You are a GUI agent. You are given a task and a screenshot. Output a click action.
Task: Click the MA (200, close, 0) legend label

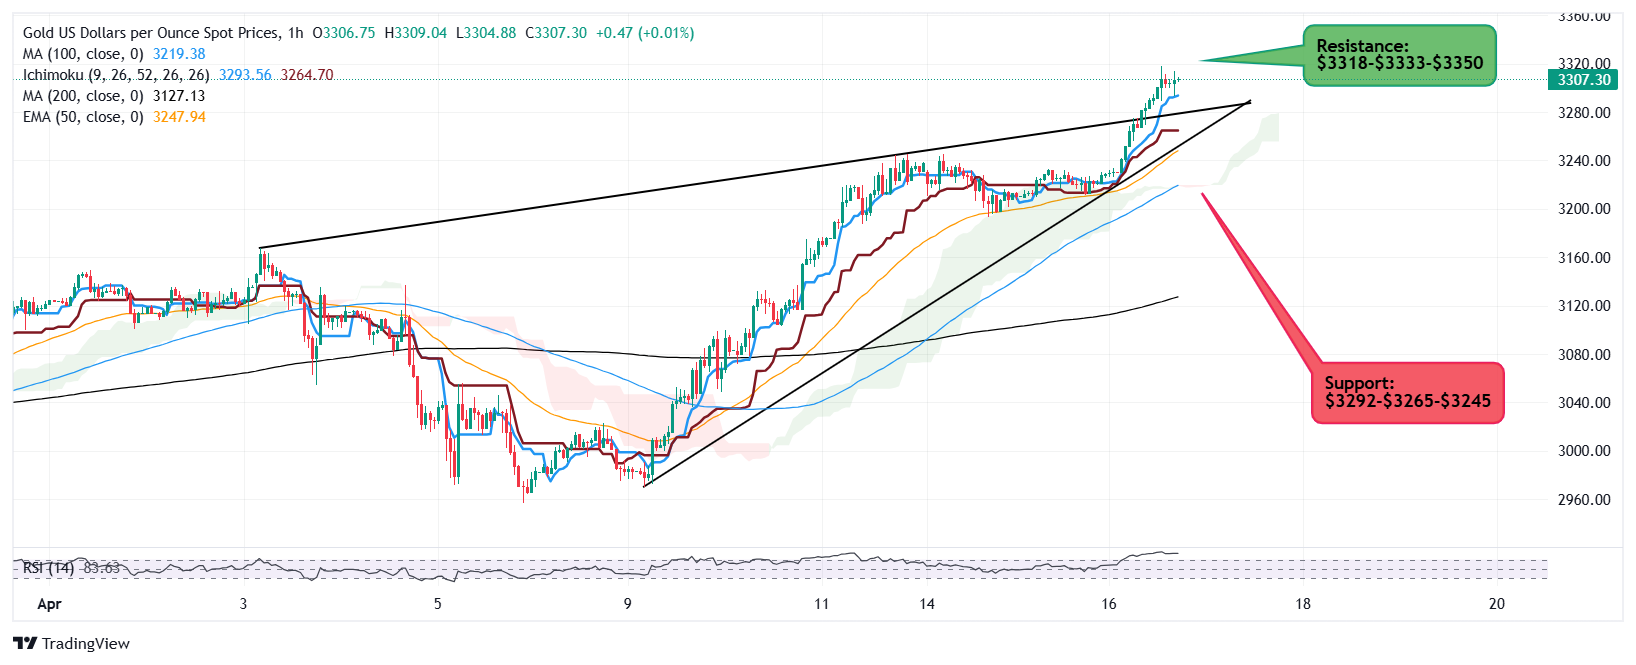pos(83,96)
